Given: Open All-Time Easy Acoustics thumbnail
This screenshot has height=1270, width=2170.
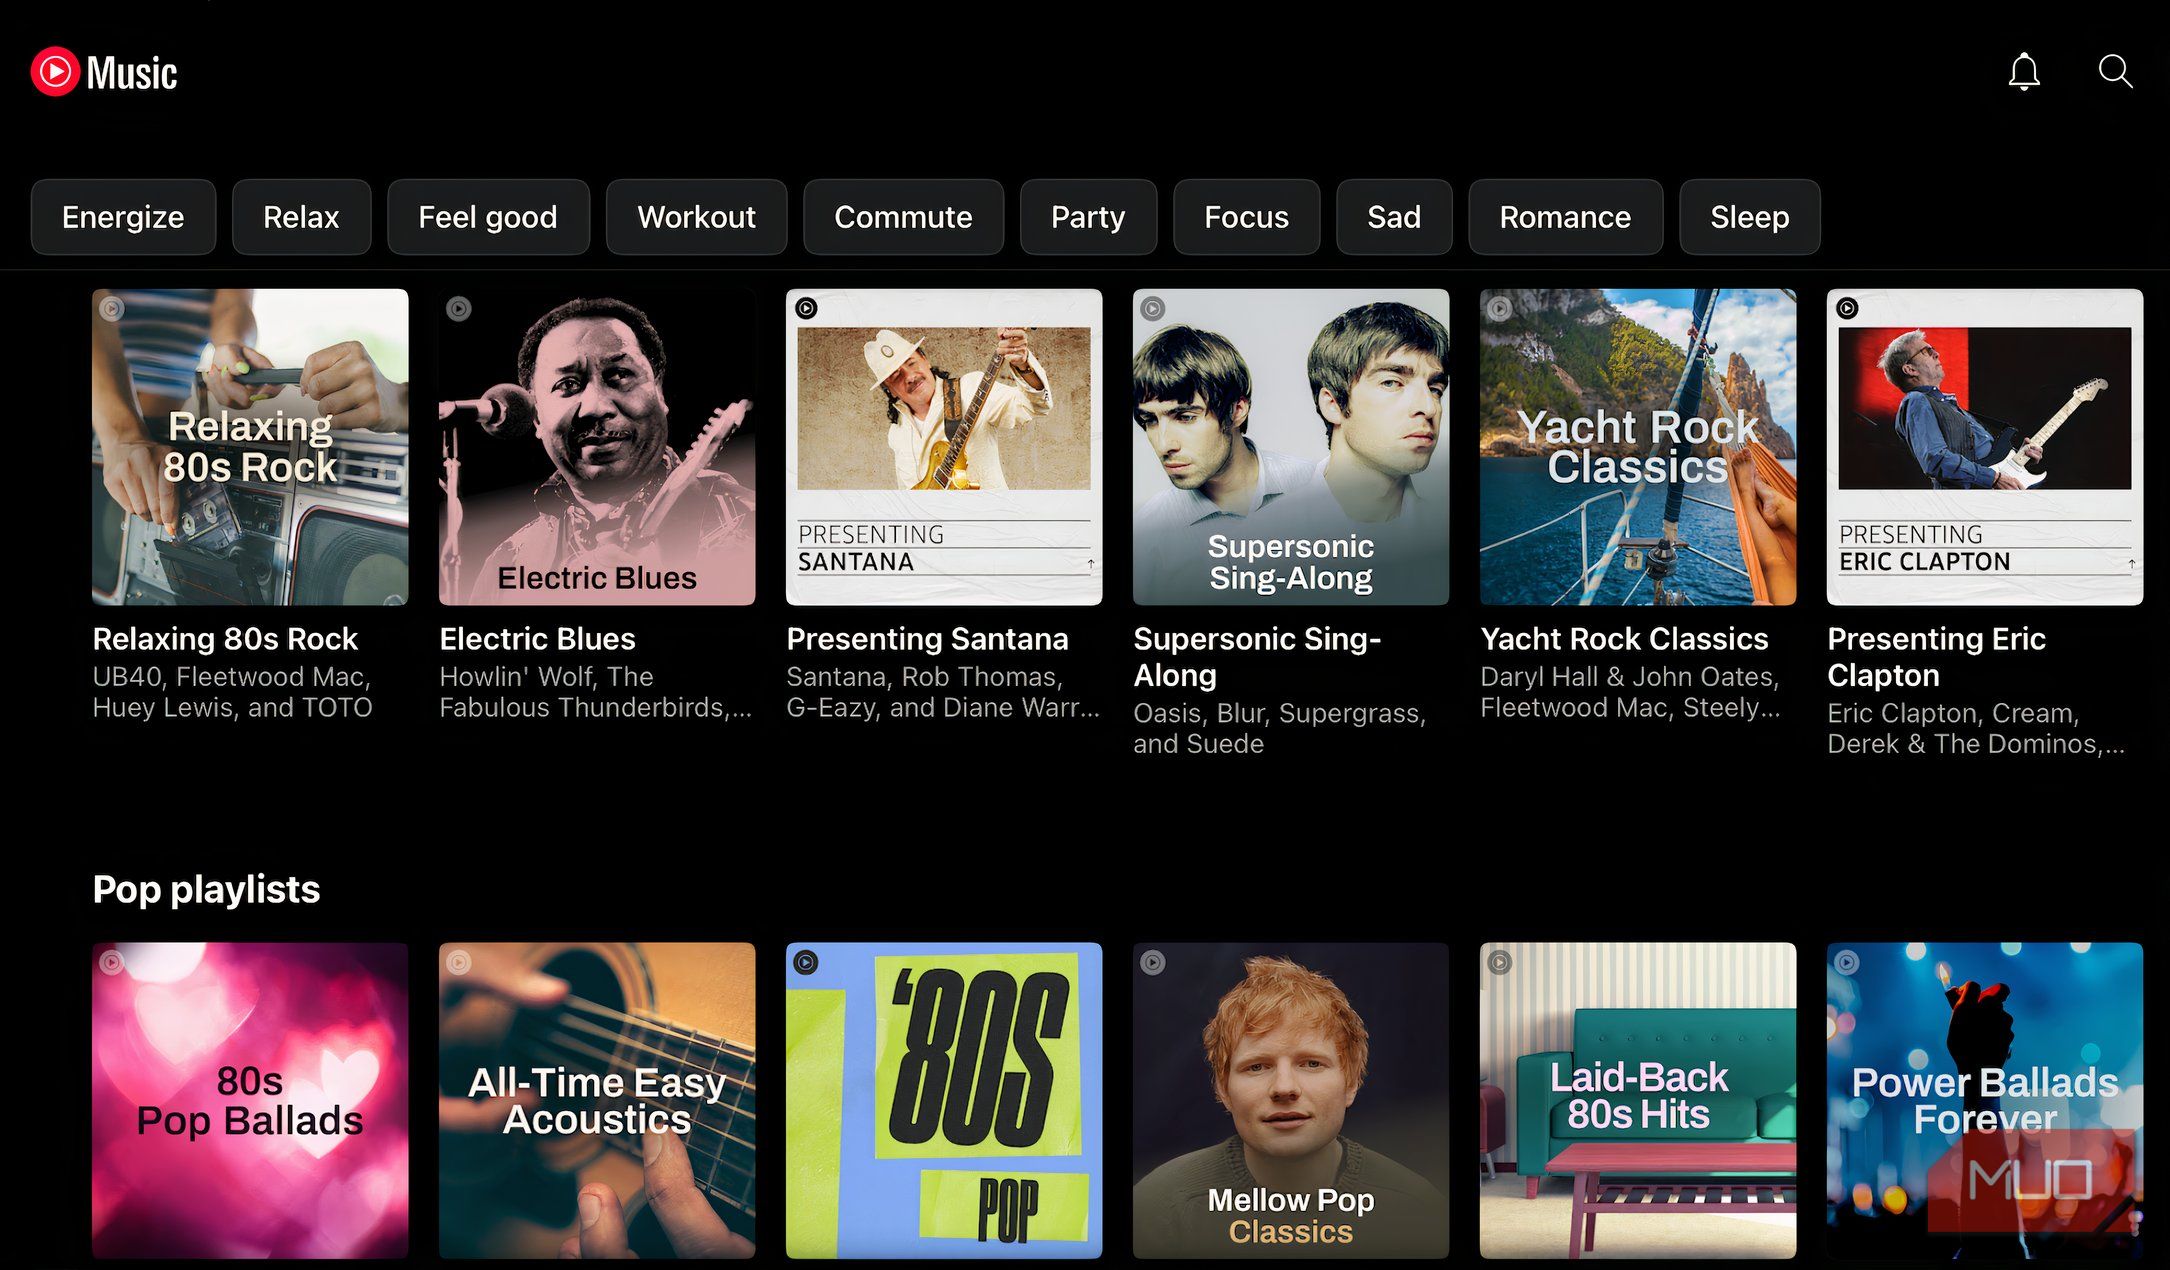Looking at the screenshot, I should tap(597, 1100).
